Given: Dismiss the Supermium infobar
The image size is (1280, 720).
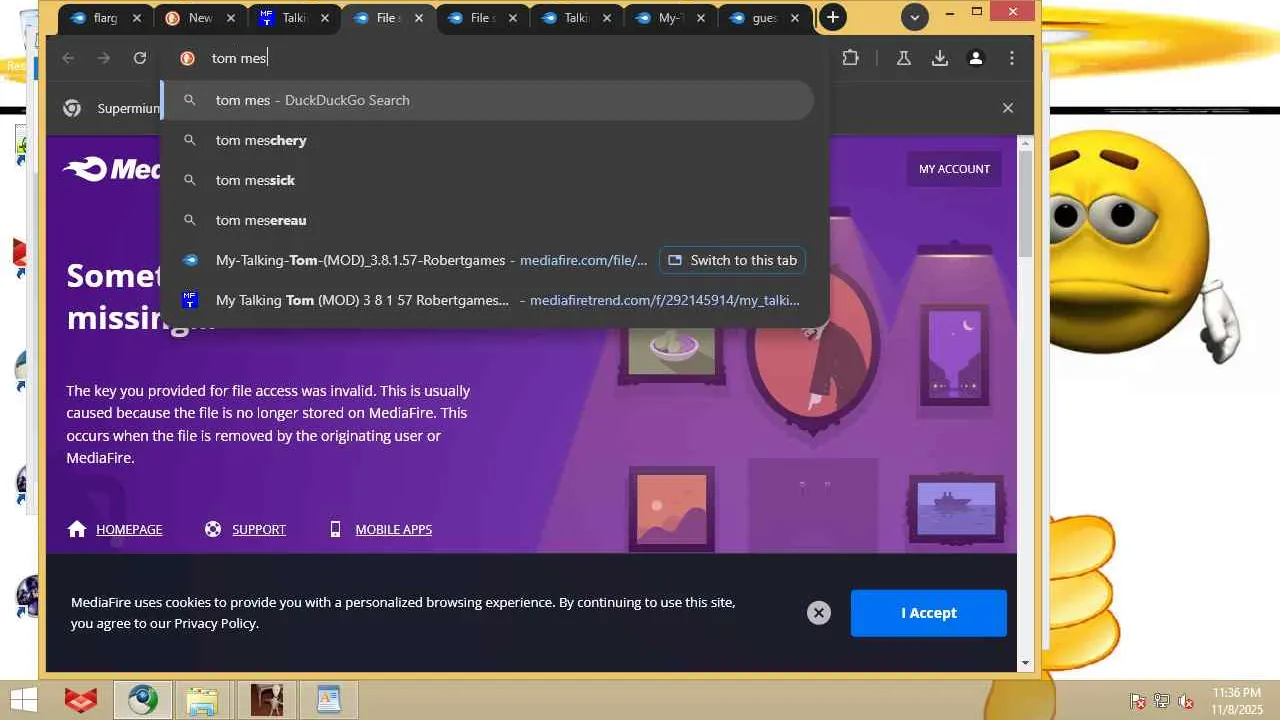Looking at the screenshot, I should coord(1008,108).
